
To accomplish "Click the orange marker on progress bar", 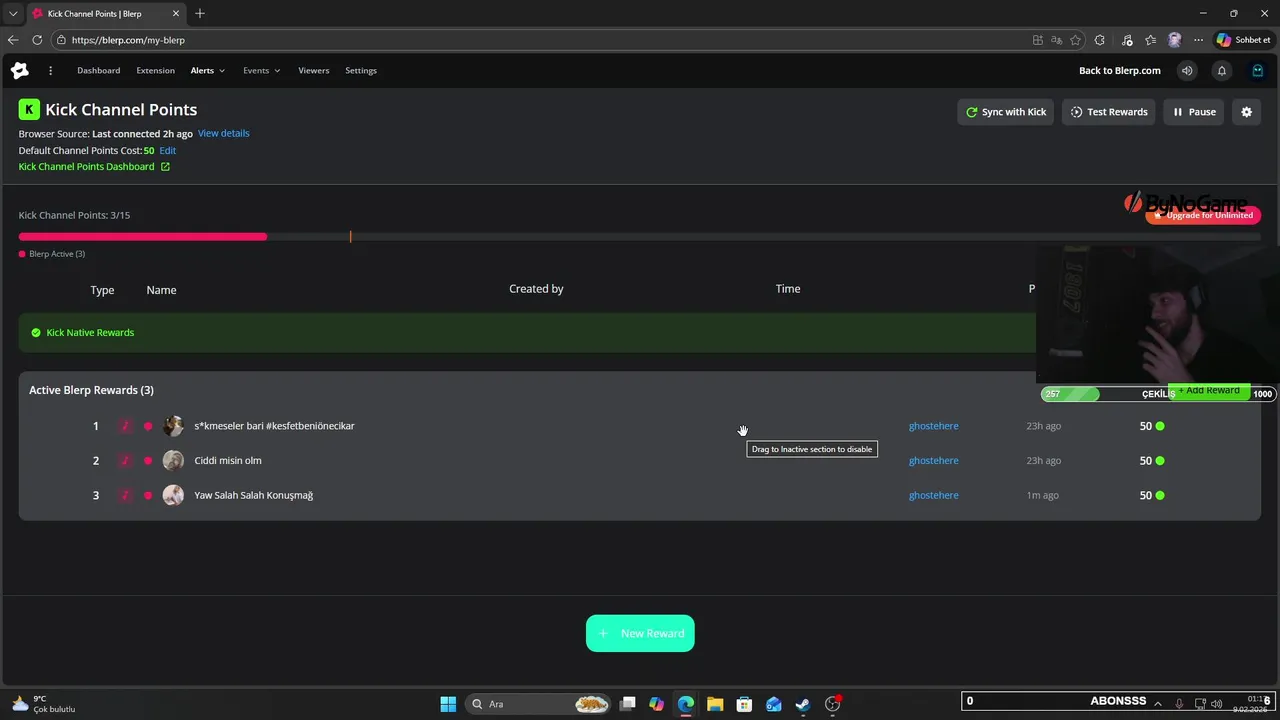I will [x=350, y=237].
